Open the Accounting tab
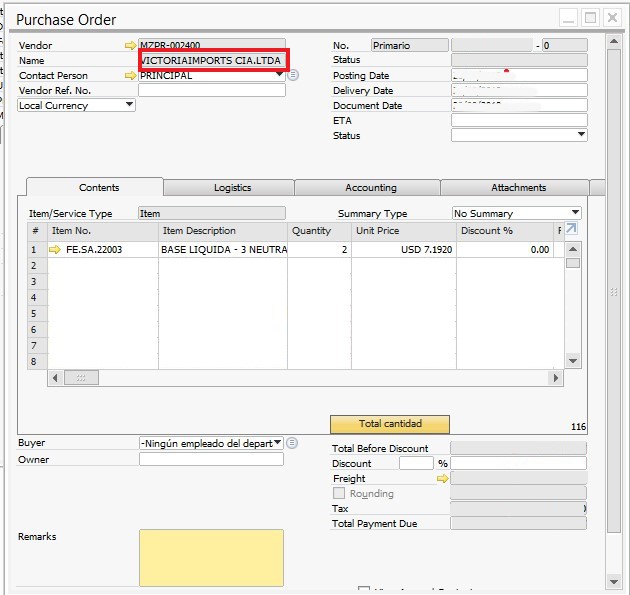The width and height of the screenshot is (630, 595). tap(370, 188)
